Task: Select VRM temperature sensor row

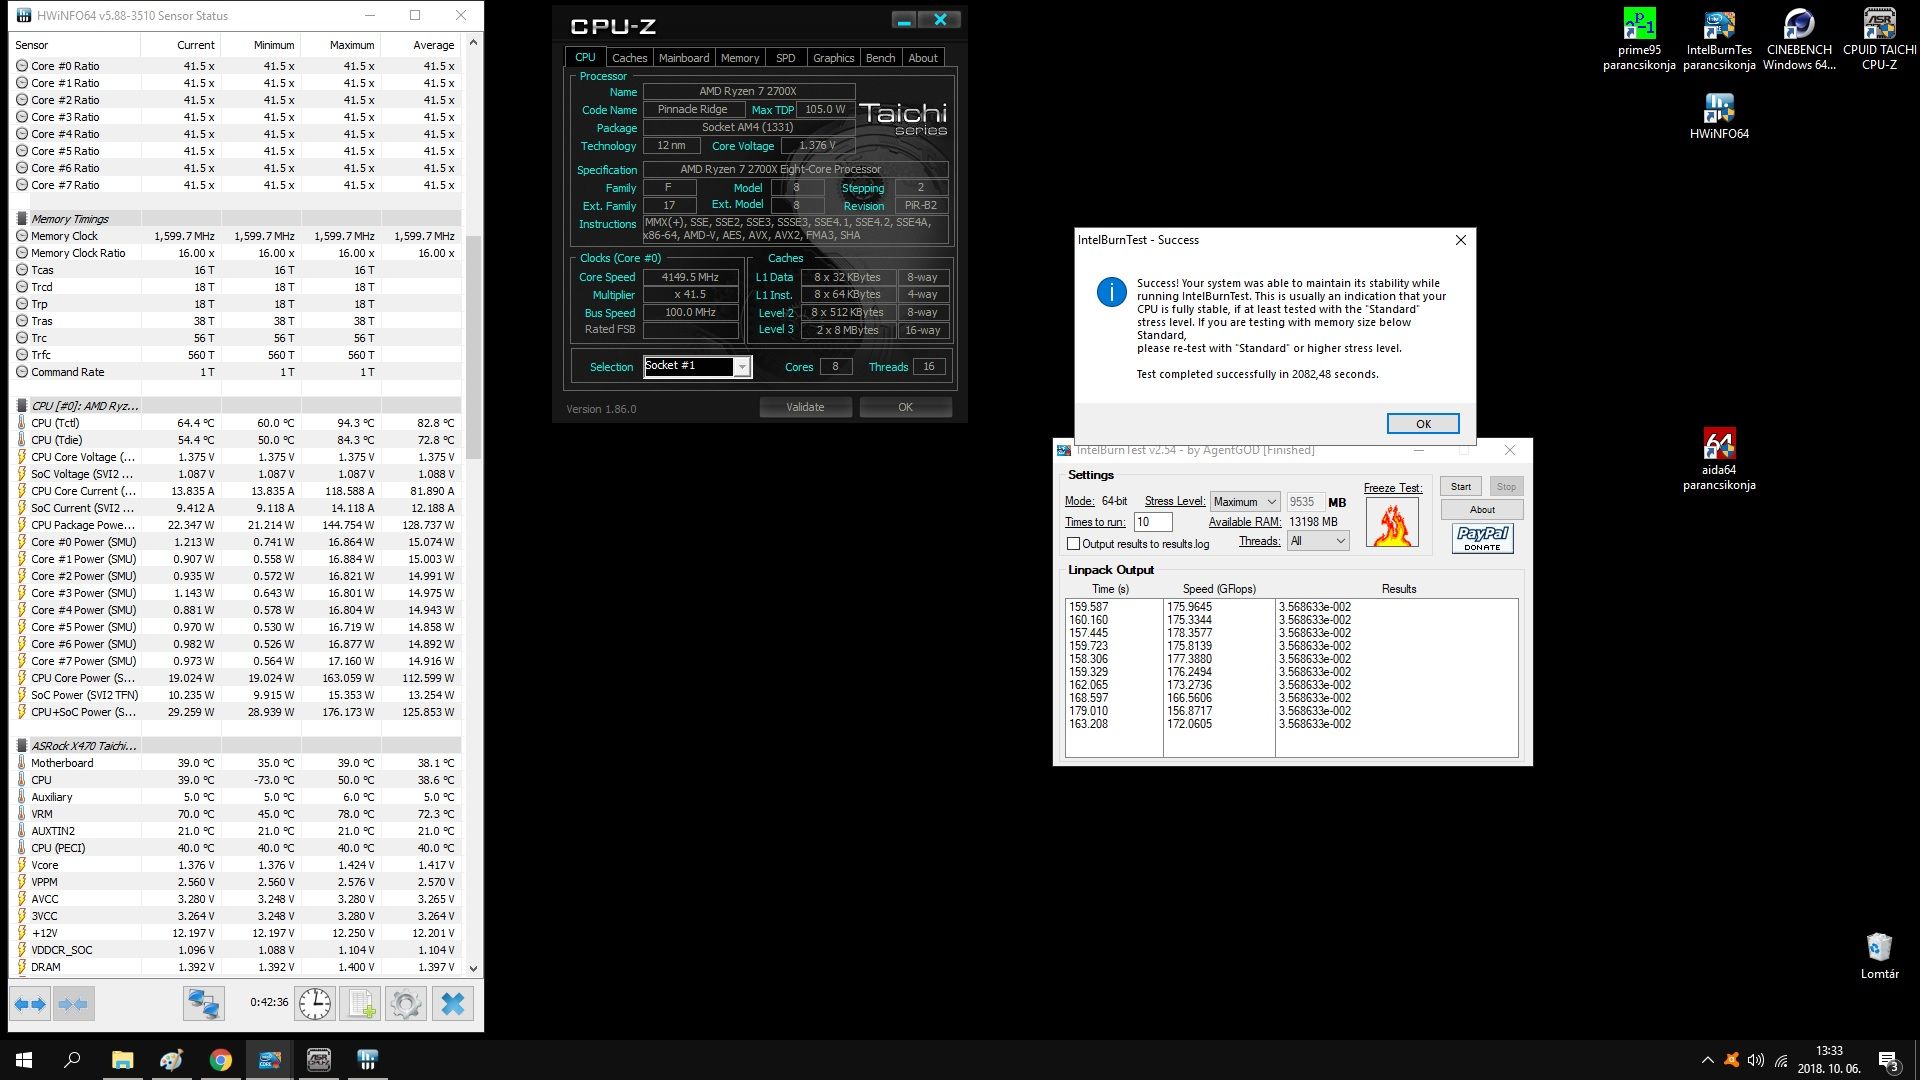Action: pos(237,814)
